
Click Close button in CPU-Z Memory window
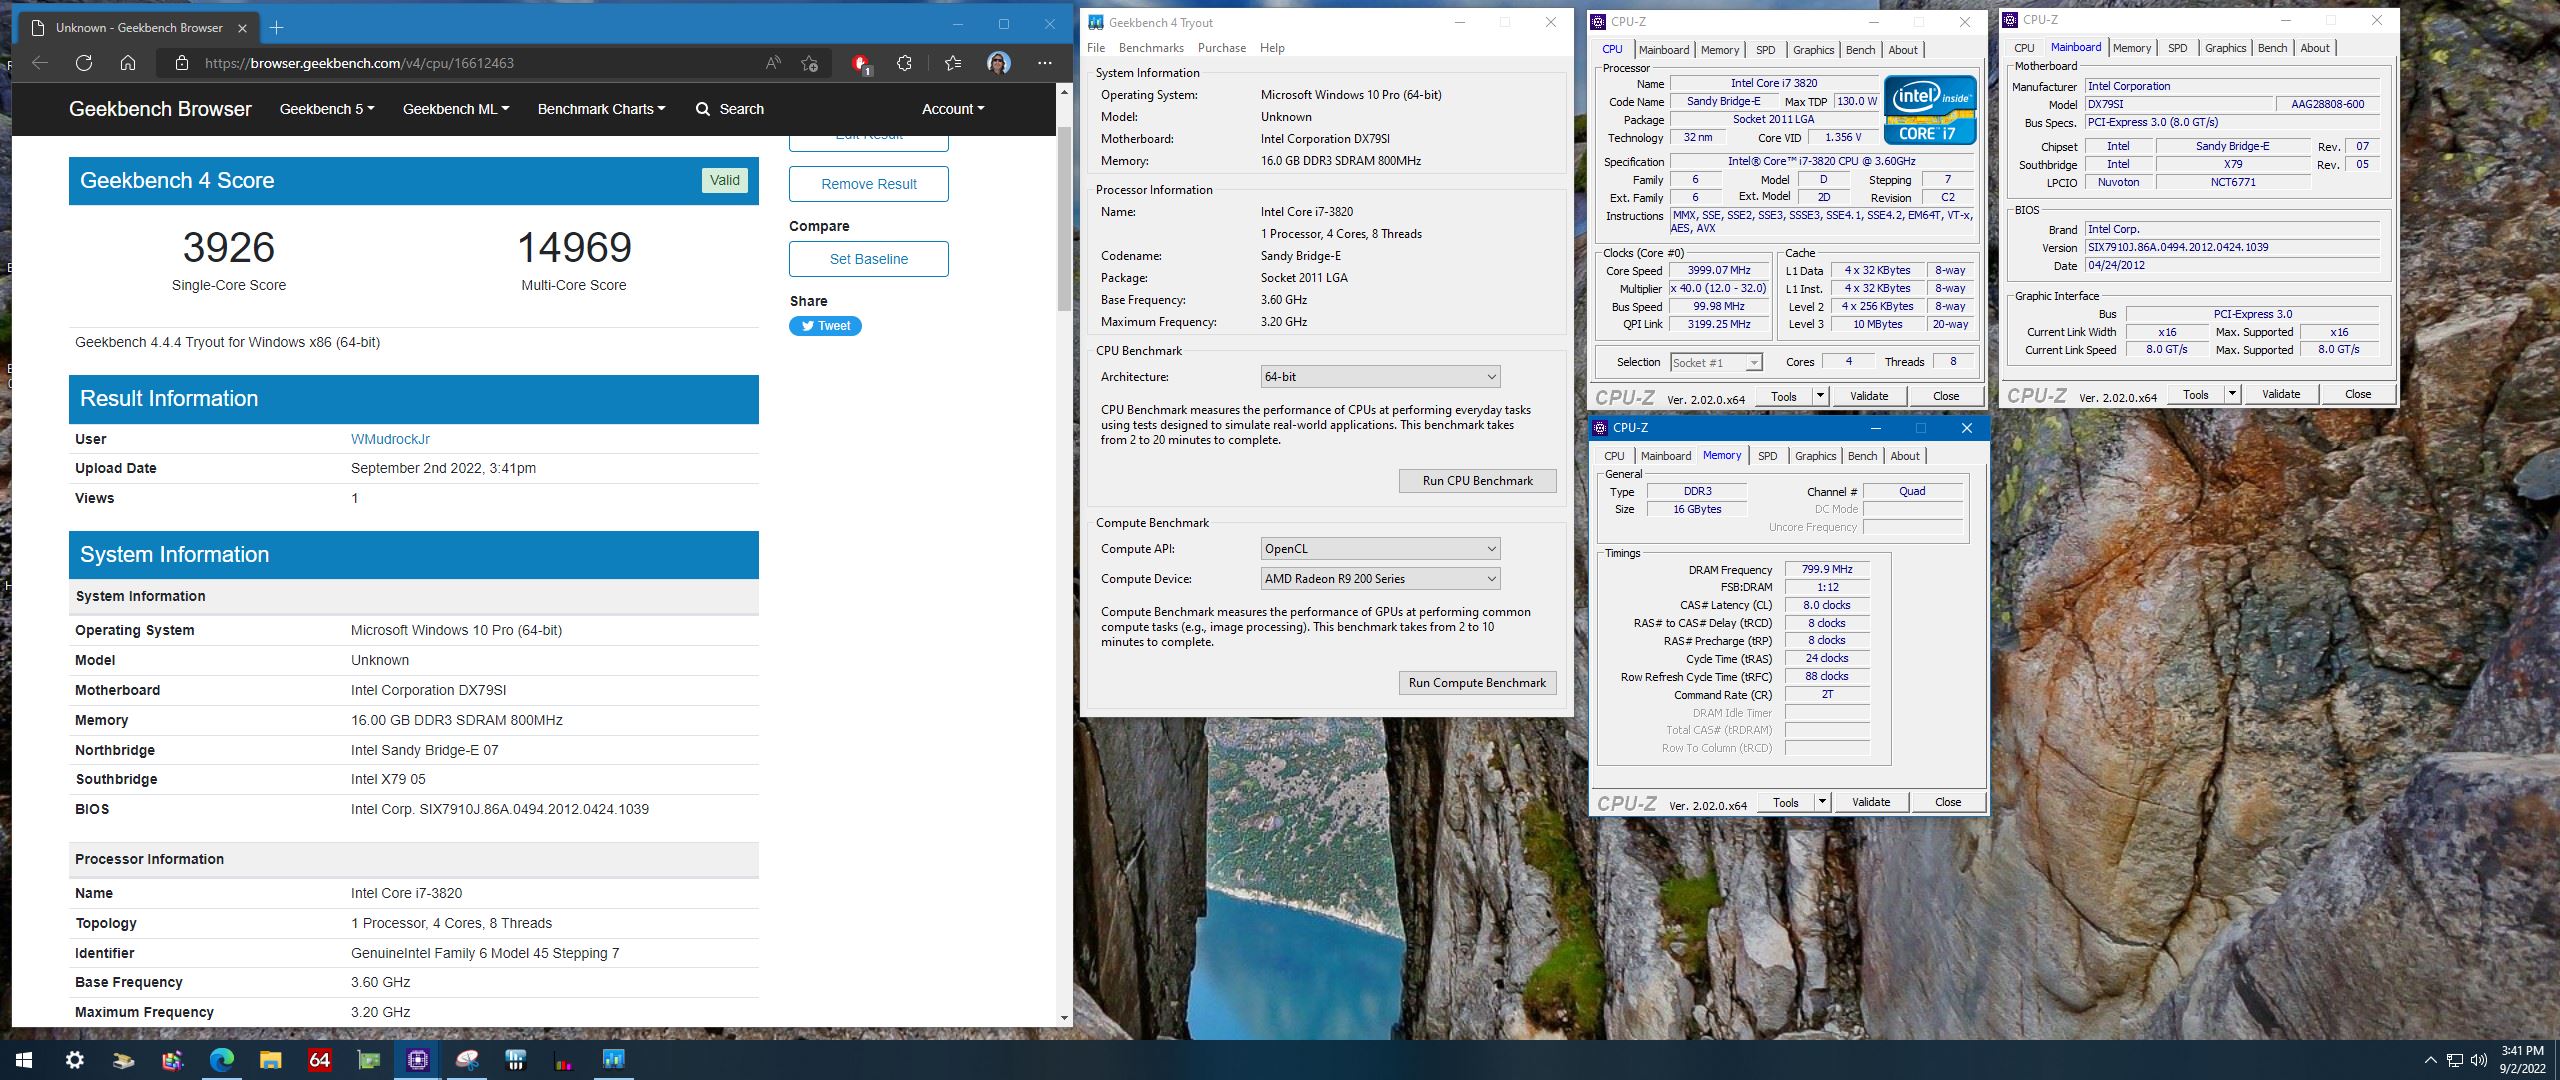1947,802
